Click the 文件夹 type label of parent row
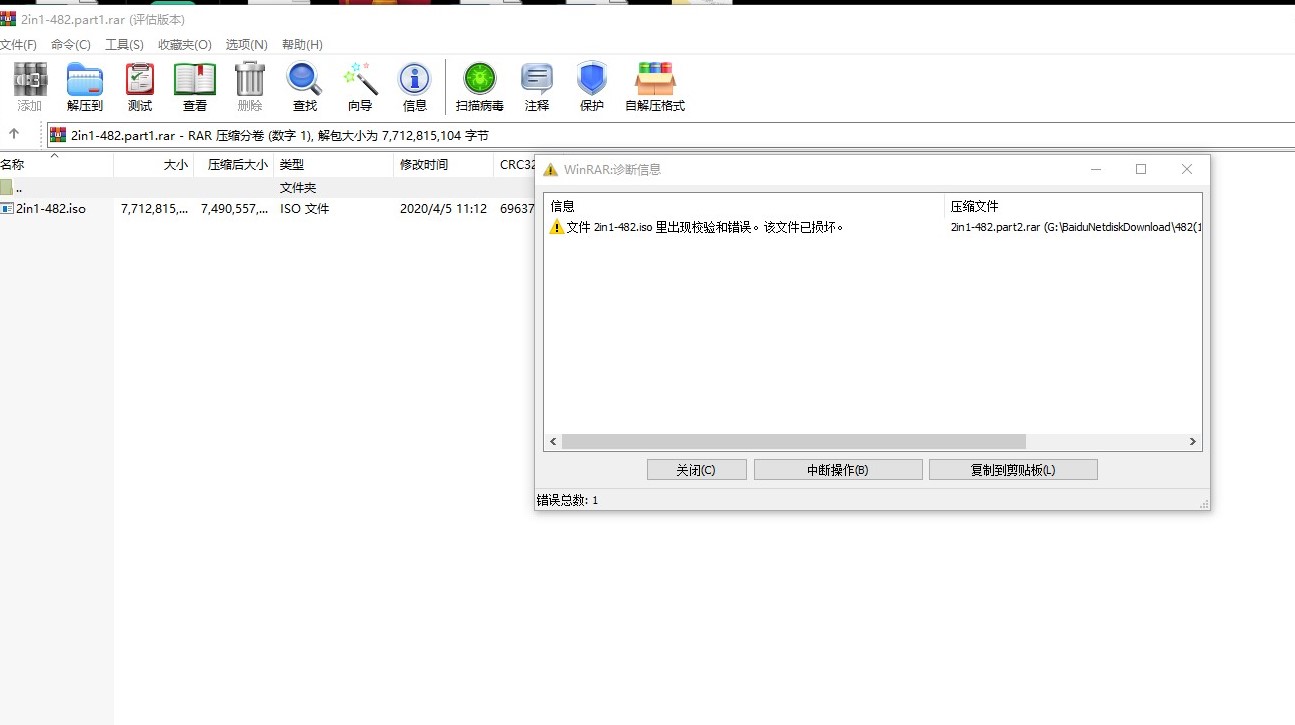This screenshot has width=1295, height=725. (298, 187)
